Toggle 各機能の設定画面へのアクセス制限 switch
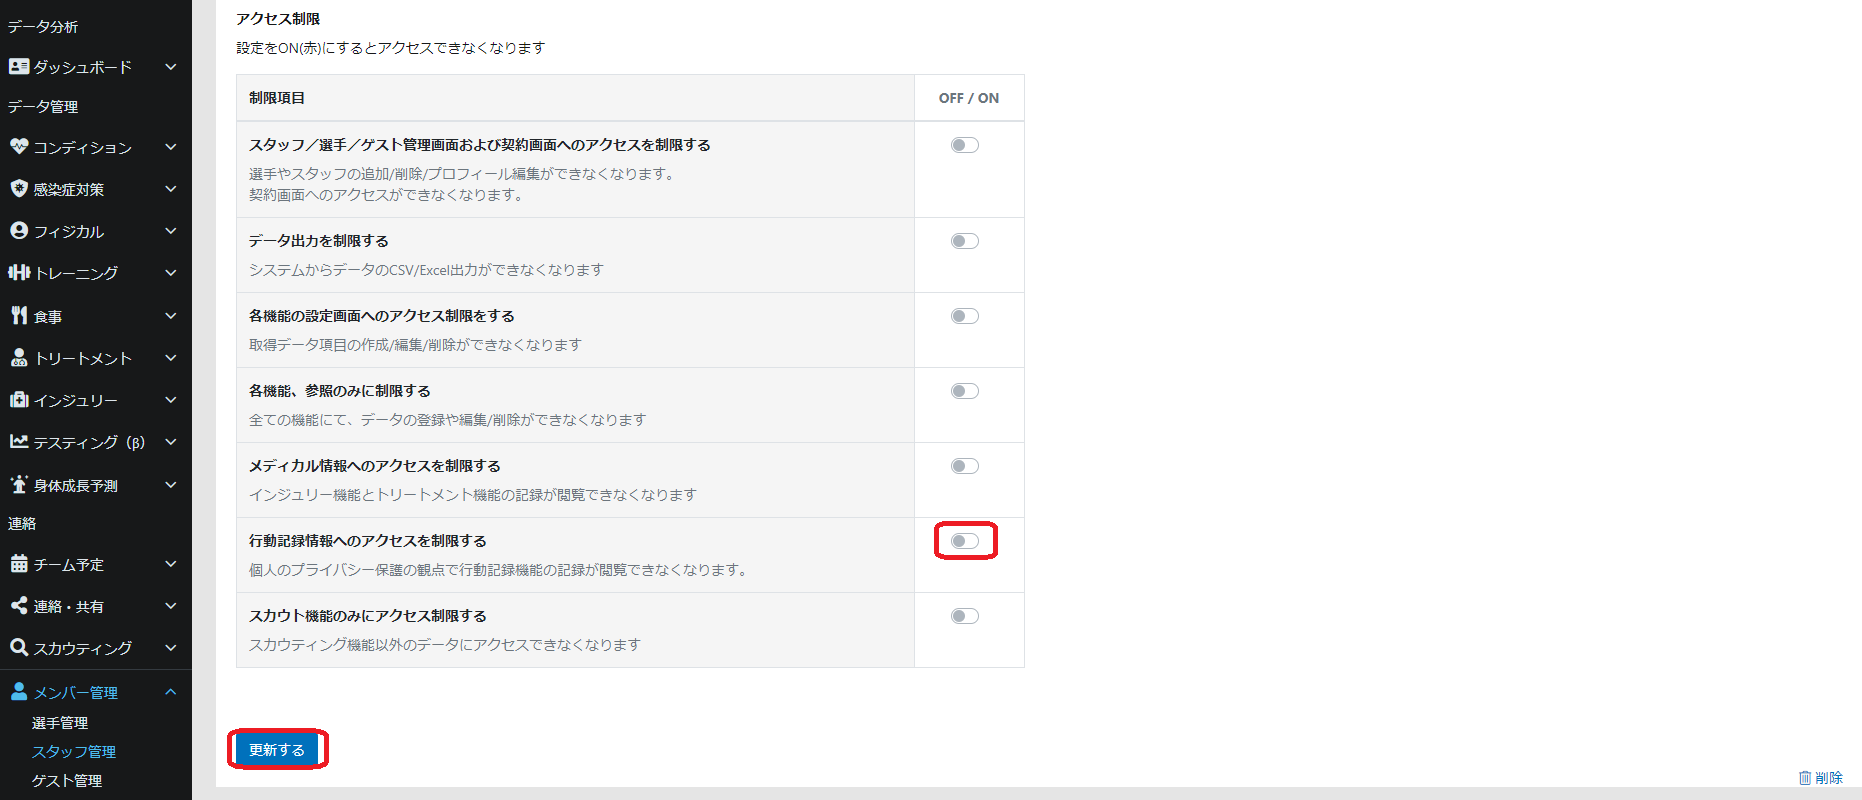 tap(965, 316)
